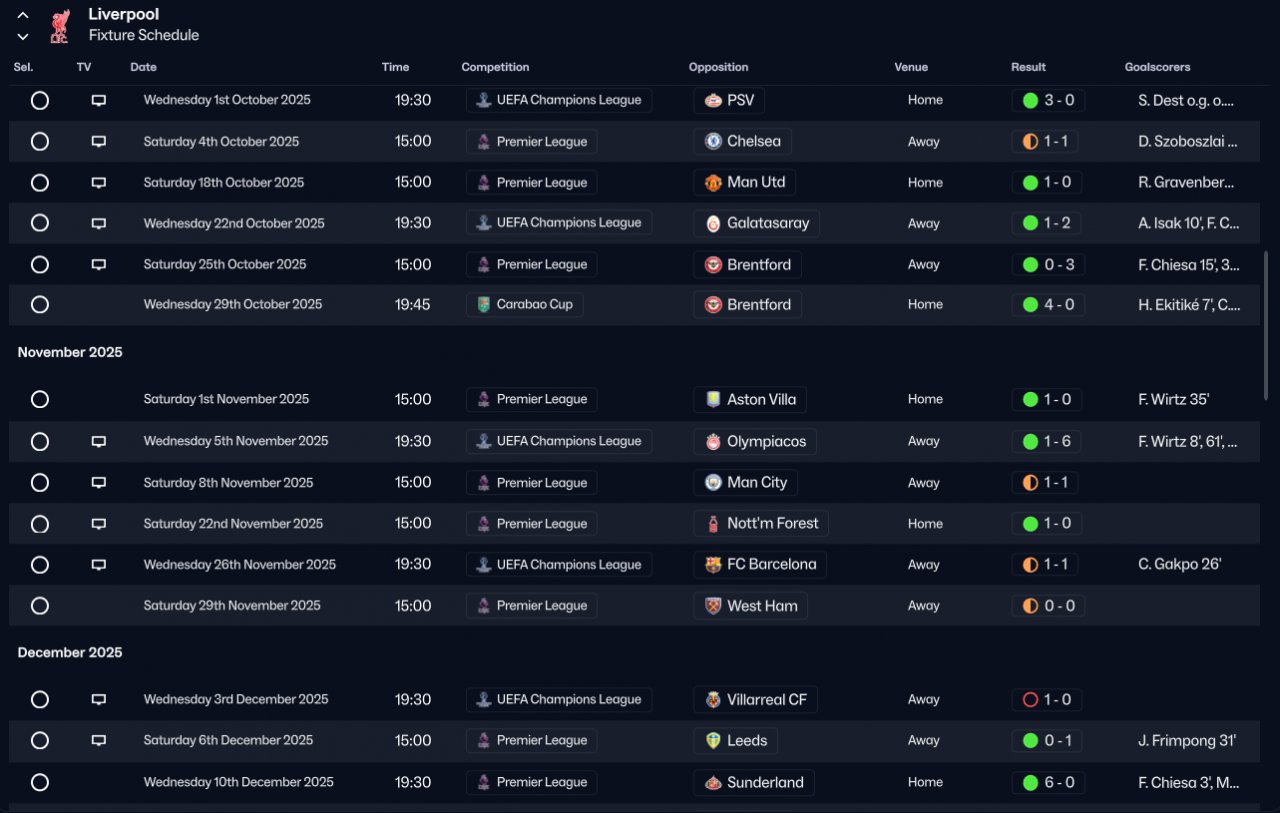Viewport: 1280px width, 813px height.
Task: Click the Sunderland club badge
Action: (713, 783)
